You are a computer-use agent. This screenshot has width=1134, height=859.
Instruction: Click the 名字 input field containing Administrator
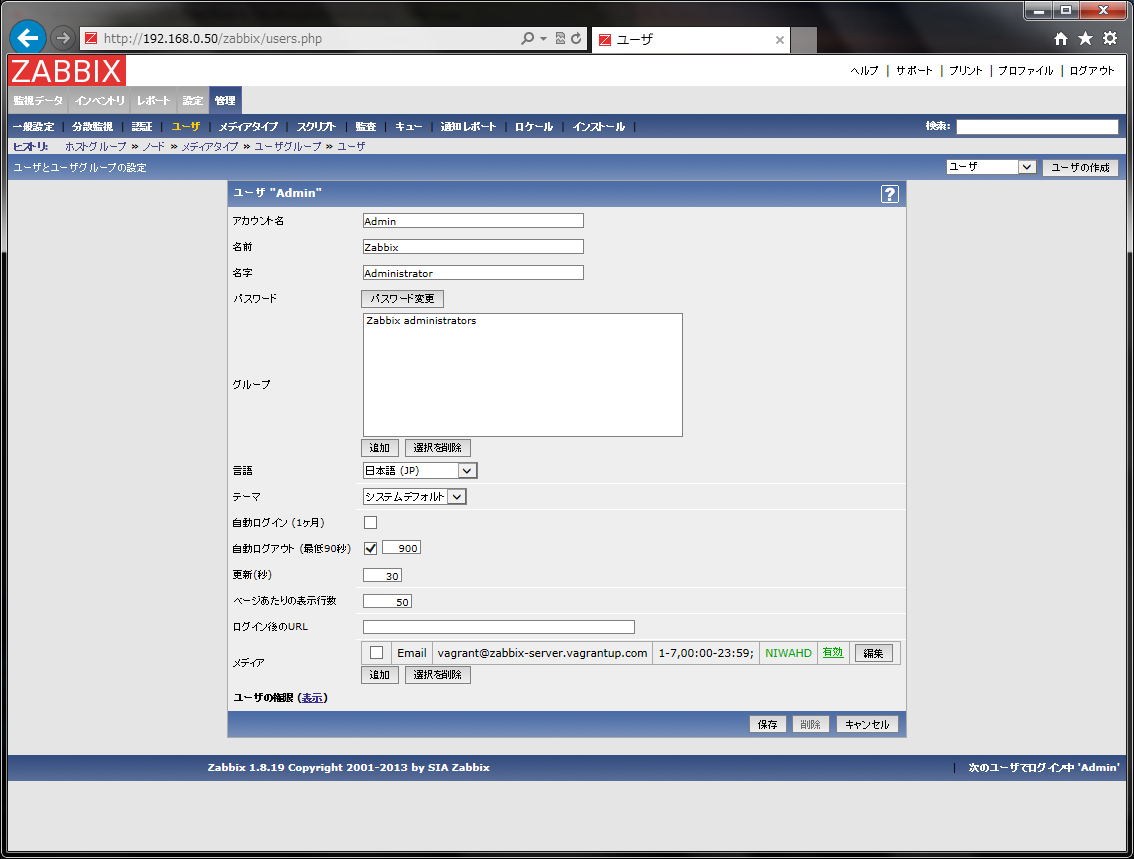coord(473,273)
